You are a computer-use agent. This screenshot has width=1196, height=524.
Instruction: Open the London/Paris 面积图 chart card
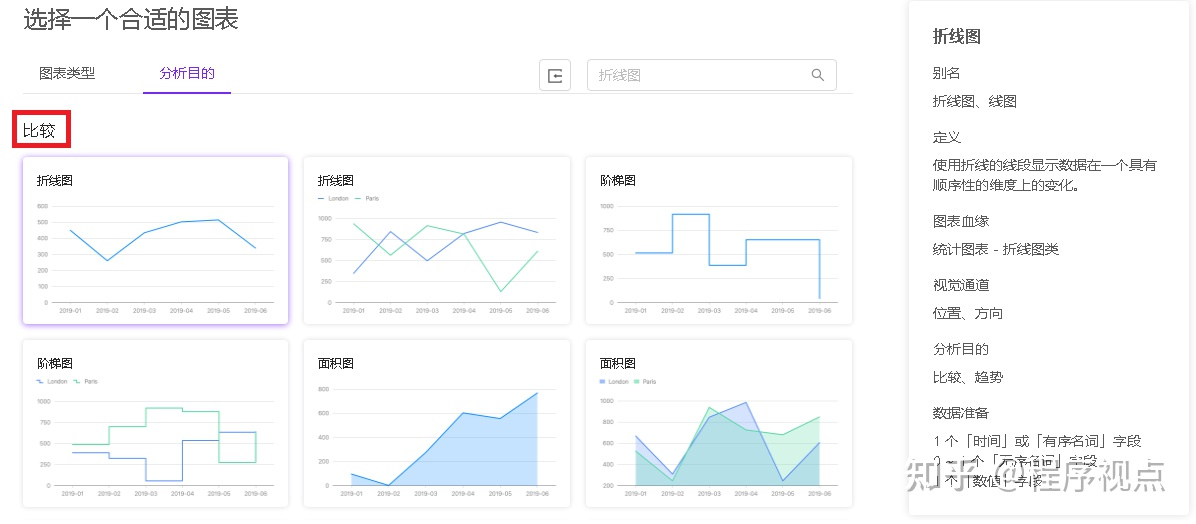point(719,423)
